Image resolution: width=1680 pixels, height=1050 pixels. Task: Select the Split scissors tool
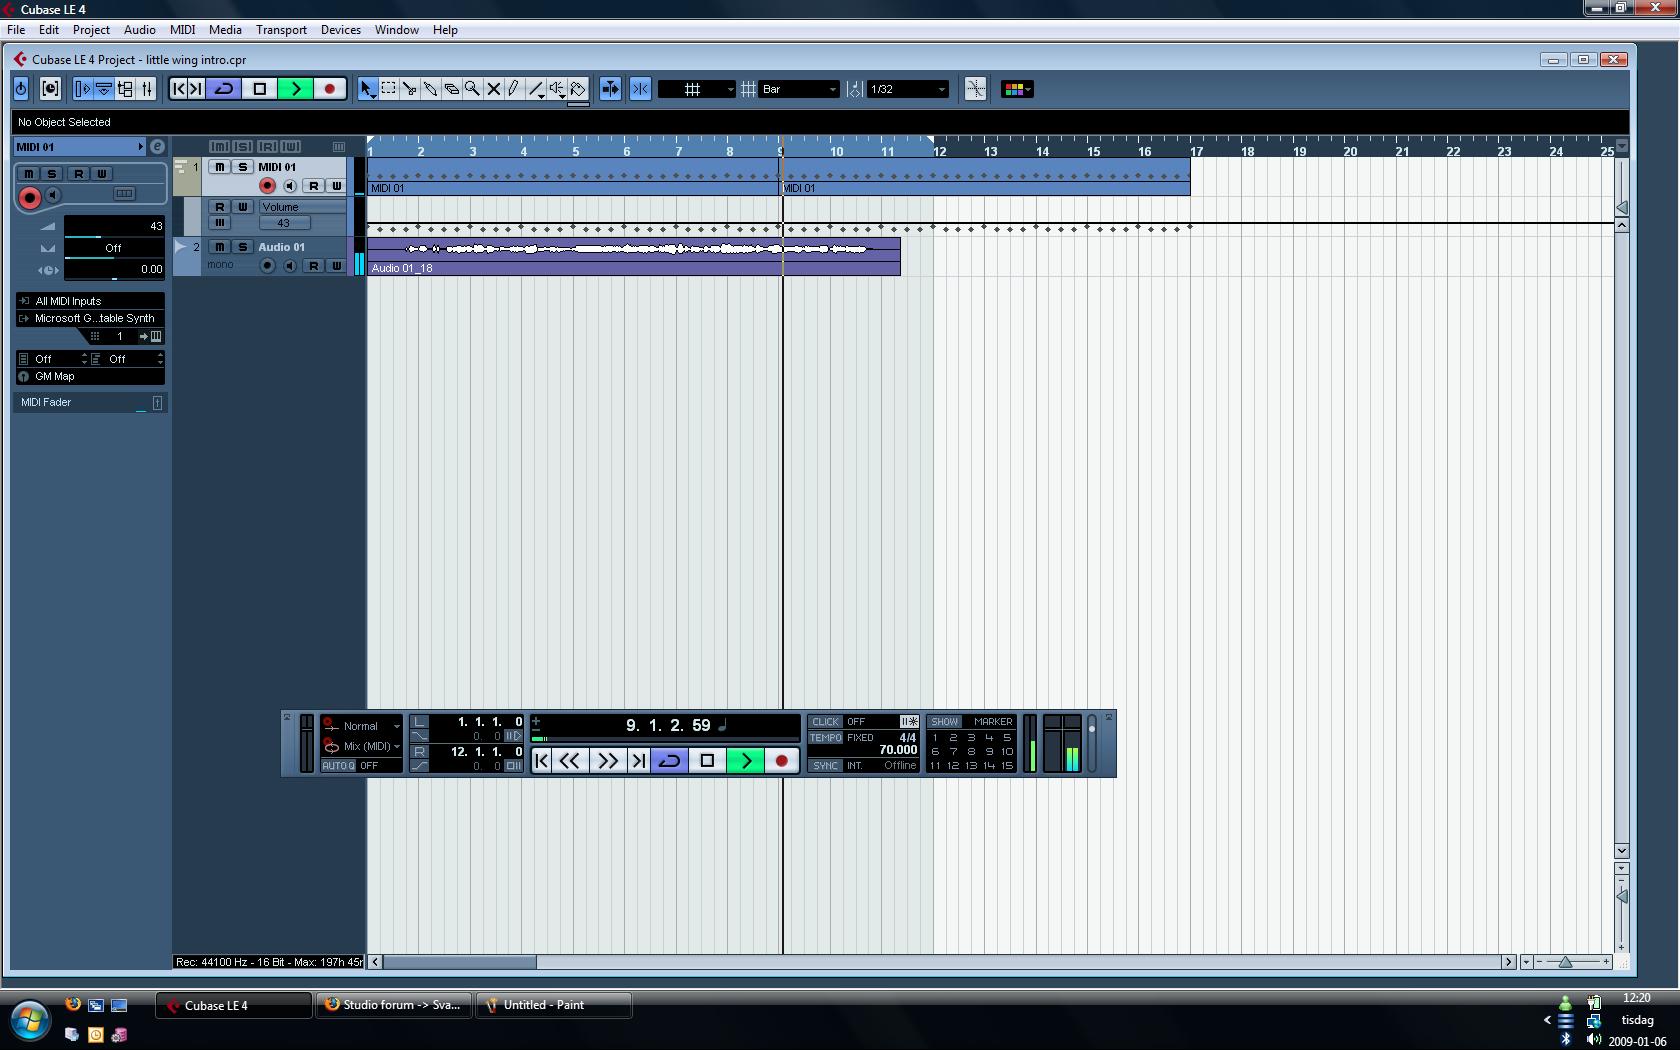pyautogui.click(x=409, y=89)
